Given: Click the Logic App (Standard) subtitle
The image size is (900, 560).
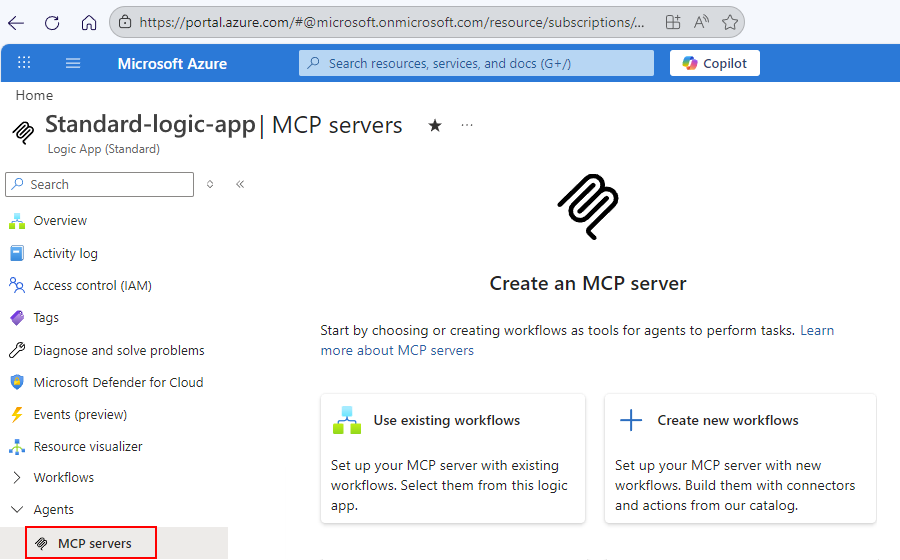Looking at the screenshot, I should point(103,149).
